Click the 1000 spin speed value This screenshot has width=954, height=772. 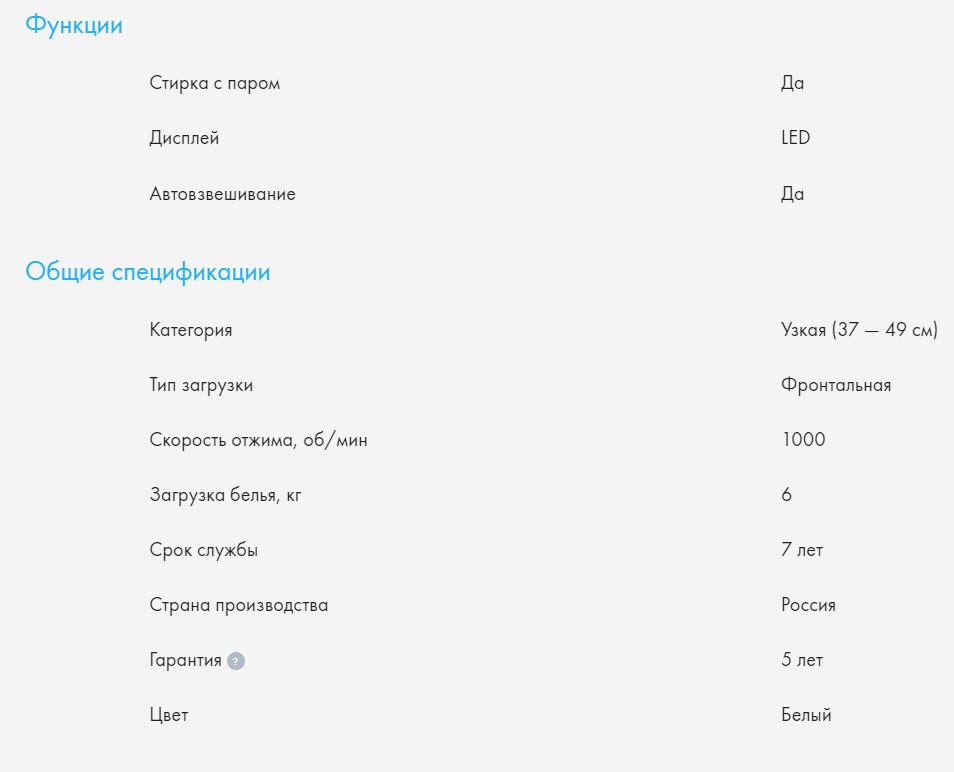click(x=803, y=440)
